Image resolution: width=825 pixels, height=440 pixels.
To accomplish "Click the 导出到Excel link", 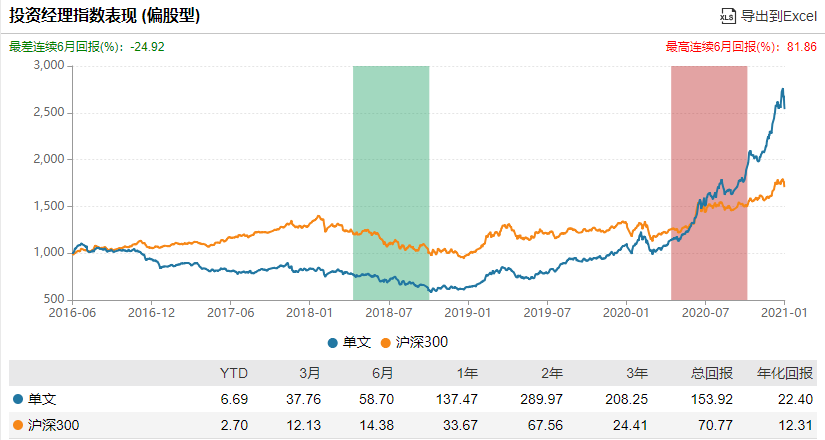I will (778, 16).
